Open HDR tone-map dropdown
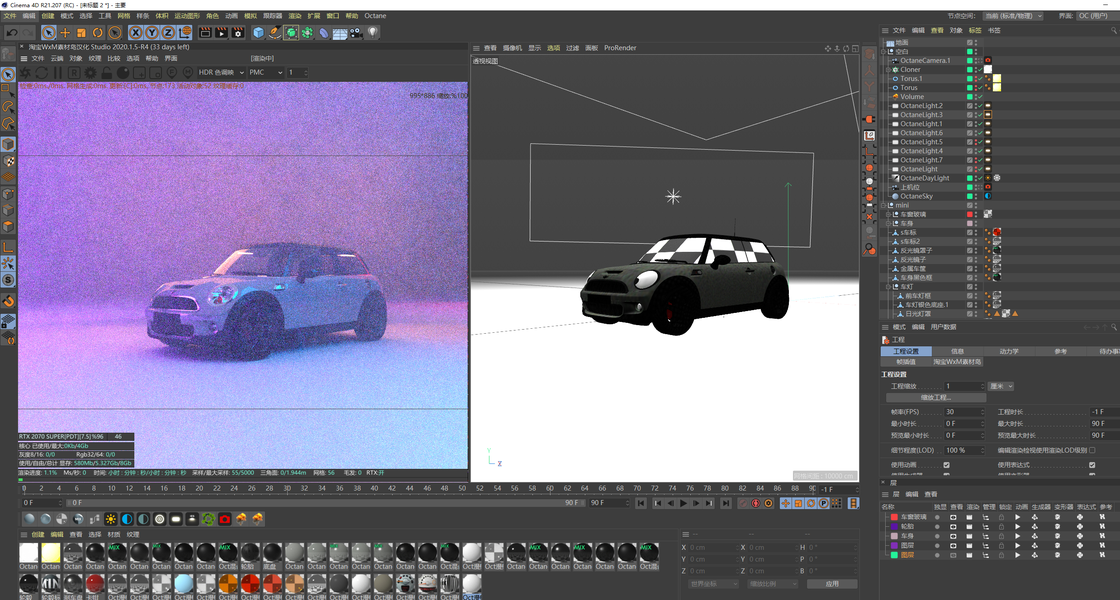Image resolution: width=1120 pixels, height=600 pixels. [221, 72]
